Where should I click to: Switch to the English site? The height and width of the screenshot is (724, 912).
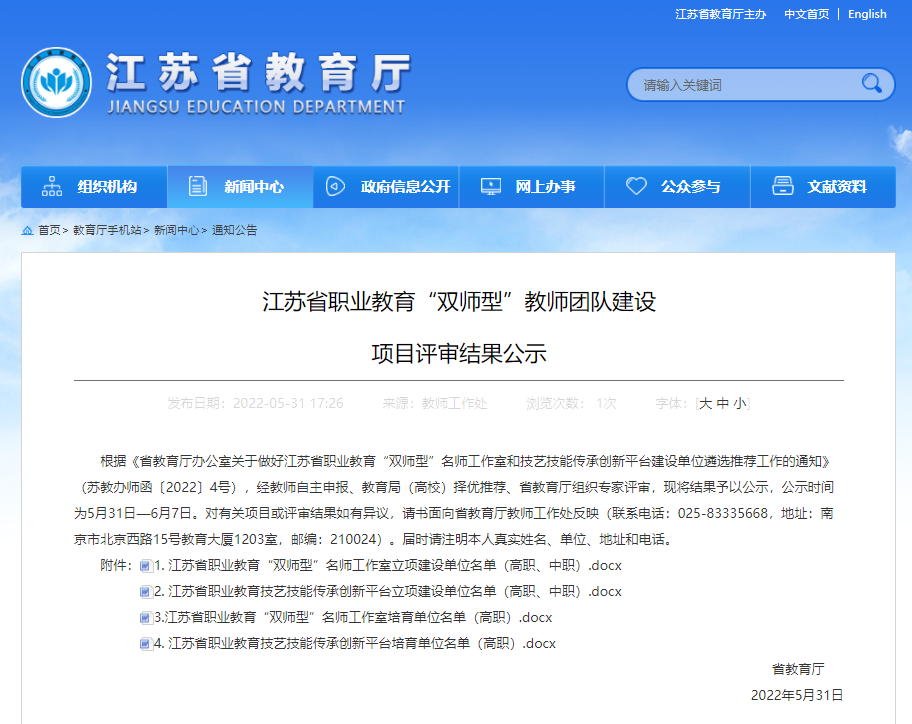coord(867,14)
